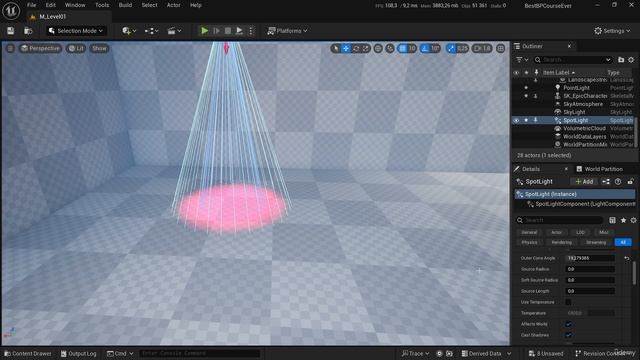Open the File menu
This screenshot has height=360, width=640.
tap(31, 5)
